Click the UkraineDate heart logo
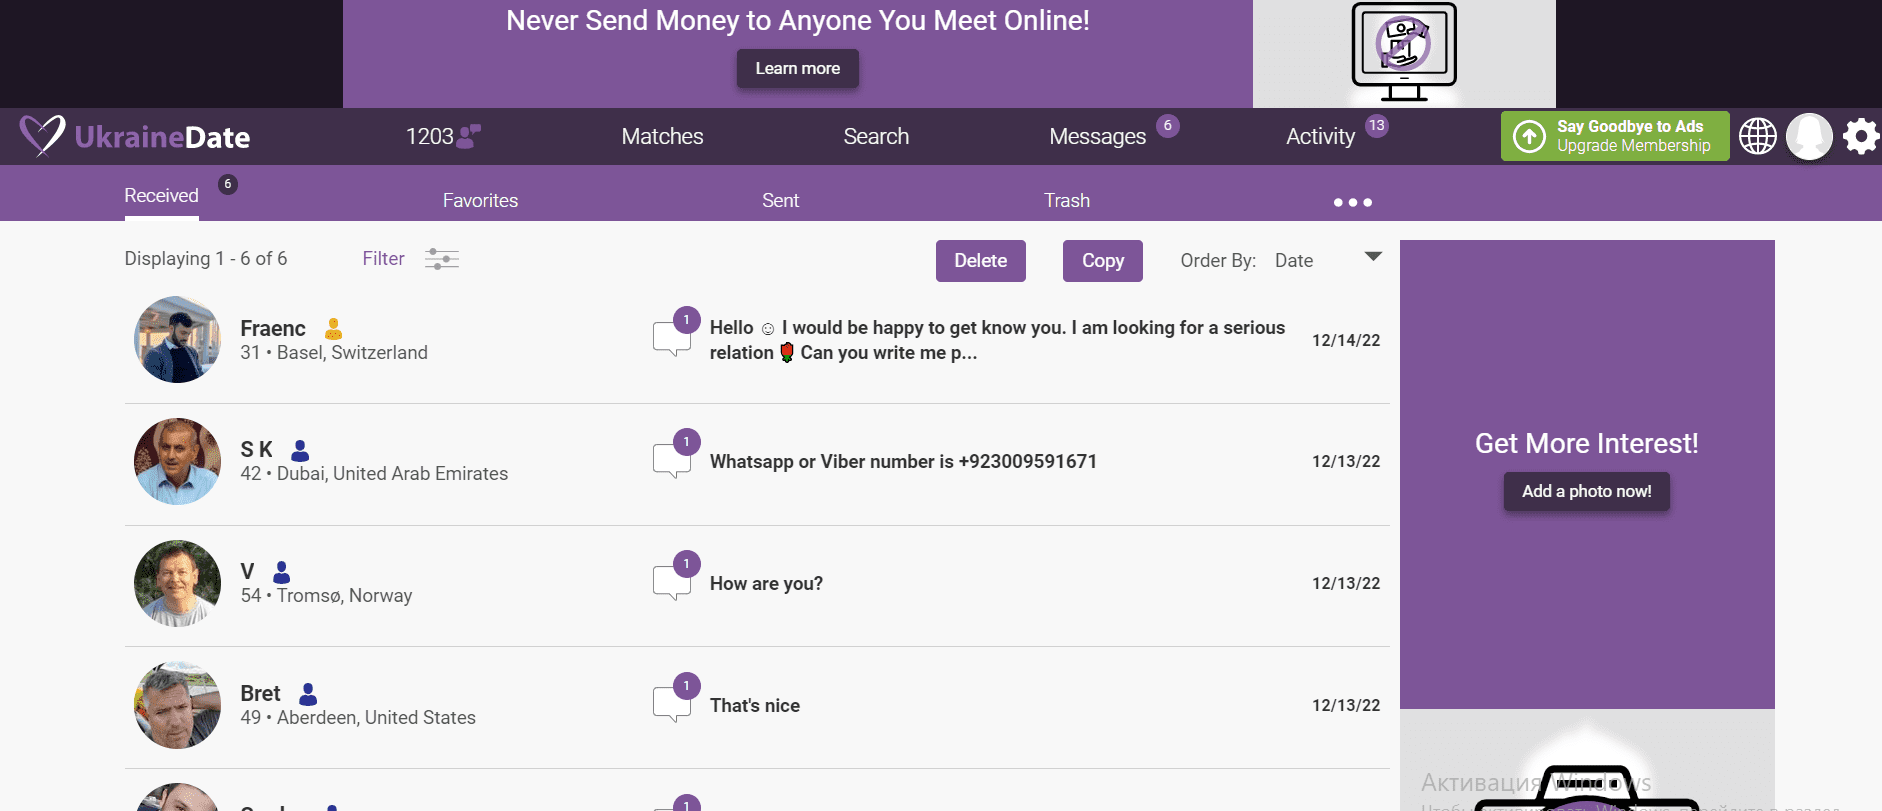 [42, 135]
